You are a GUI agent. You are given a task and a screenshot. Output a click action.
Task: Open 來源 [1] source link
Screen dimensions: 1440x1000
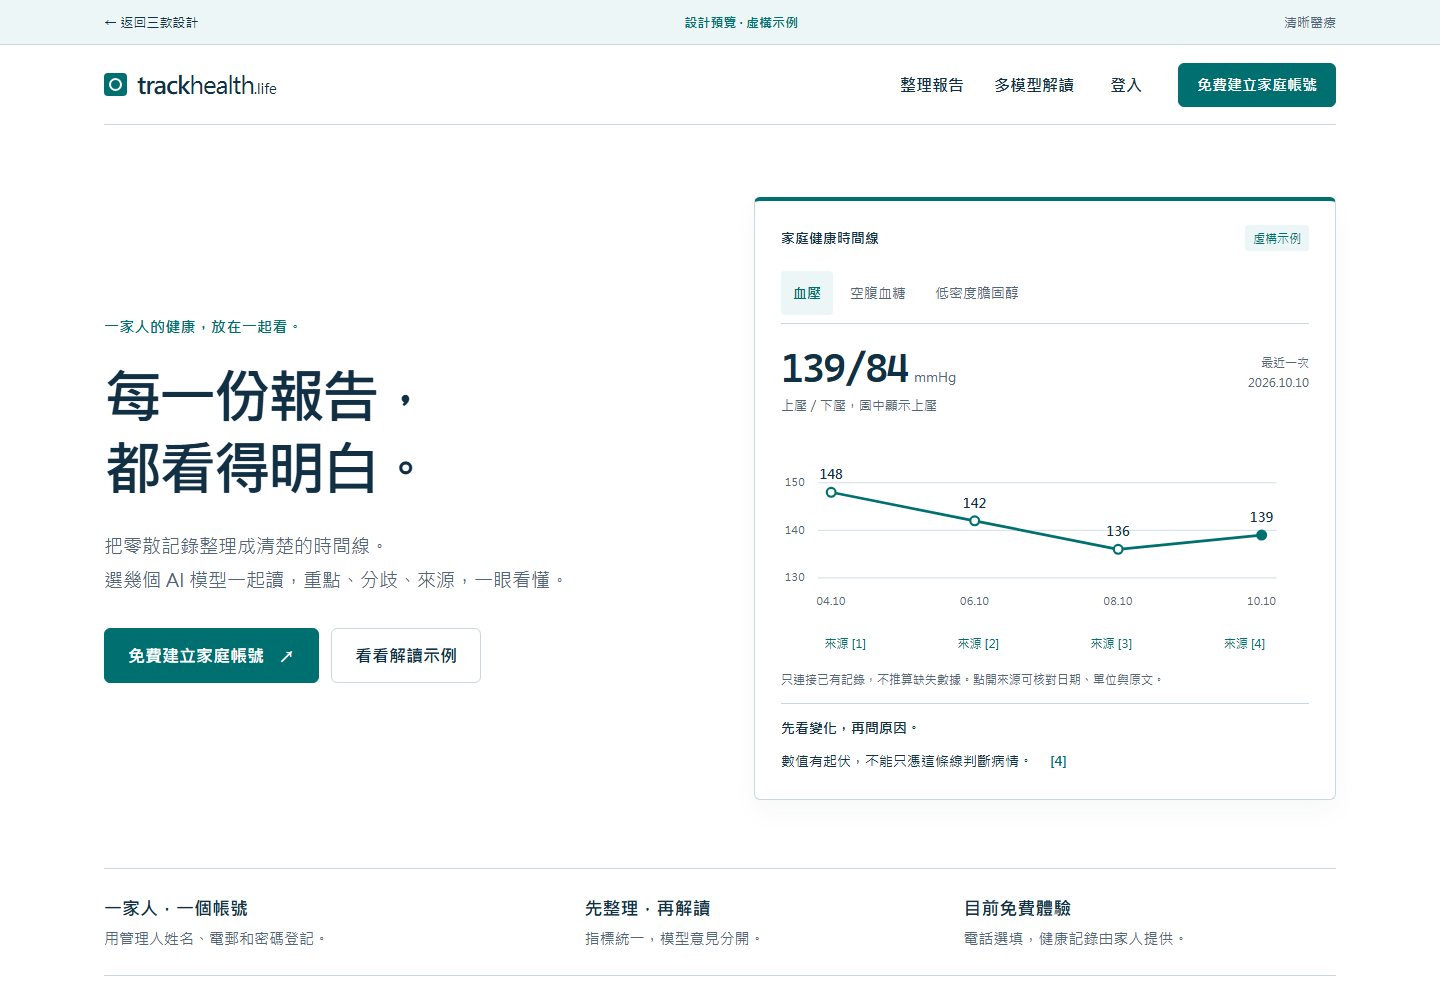[845, 644]
